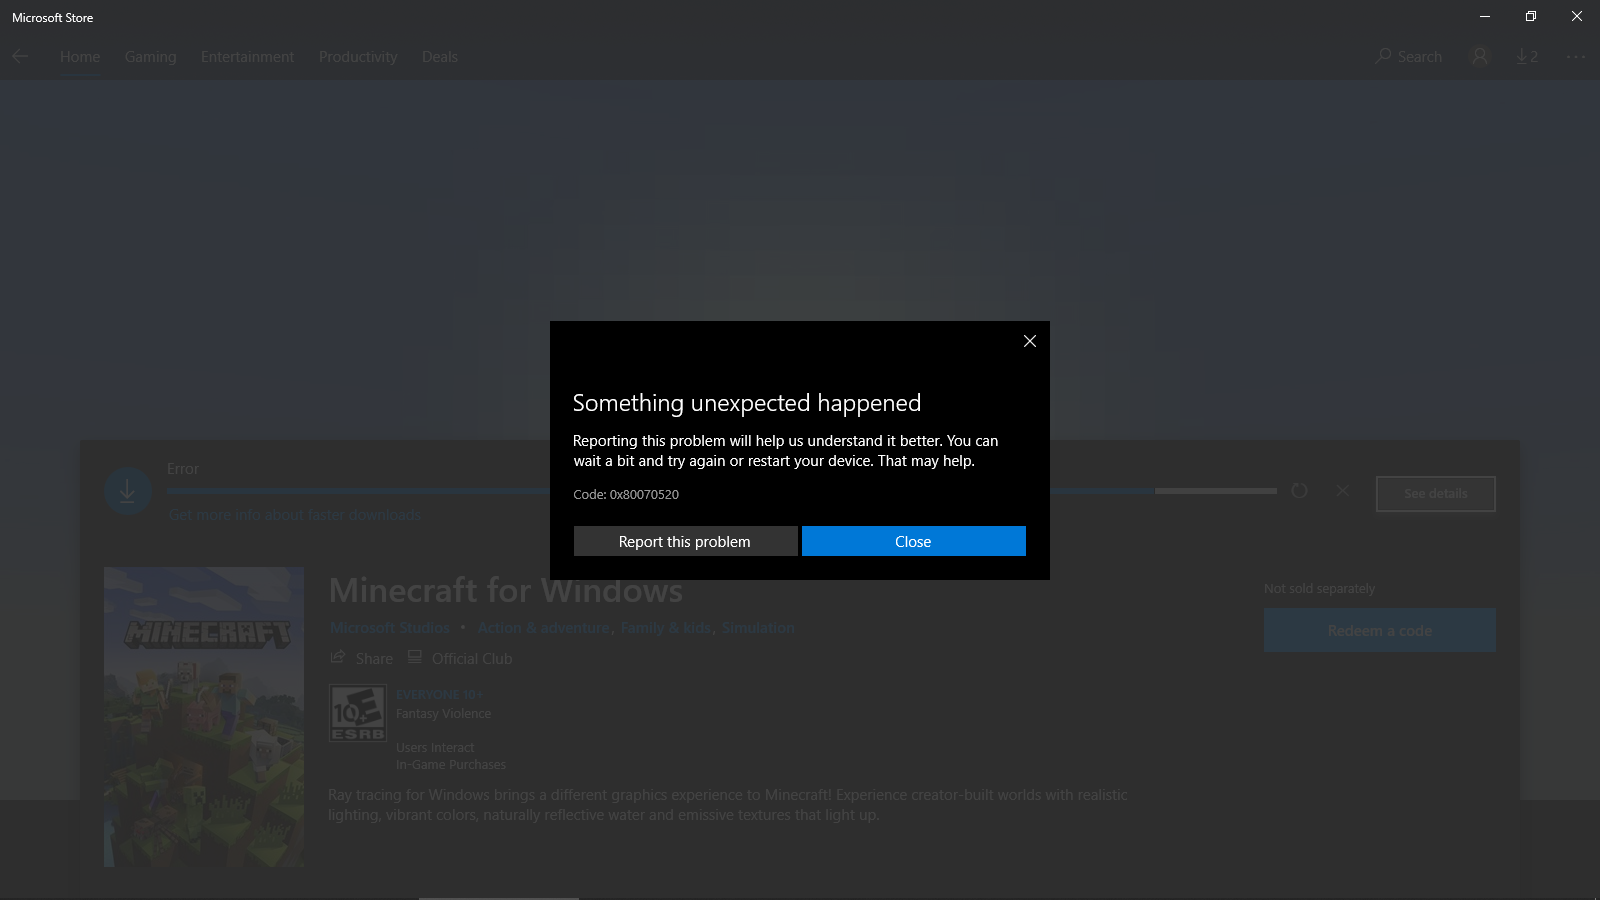Click the Redeem a code button

tap(1379, 630)
